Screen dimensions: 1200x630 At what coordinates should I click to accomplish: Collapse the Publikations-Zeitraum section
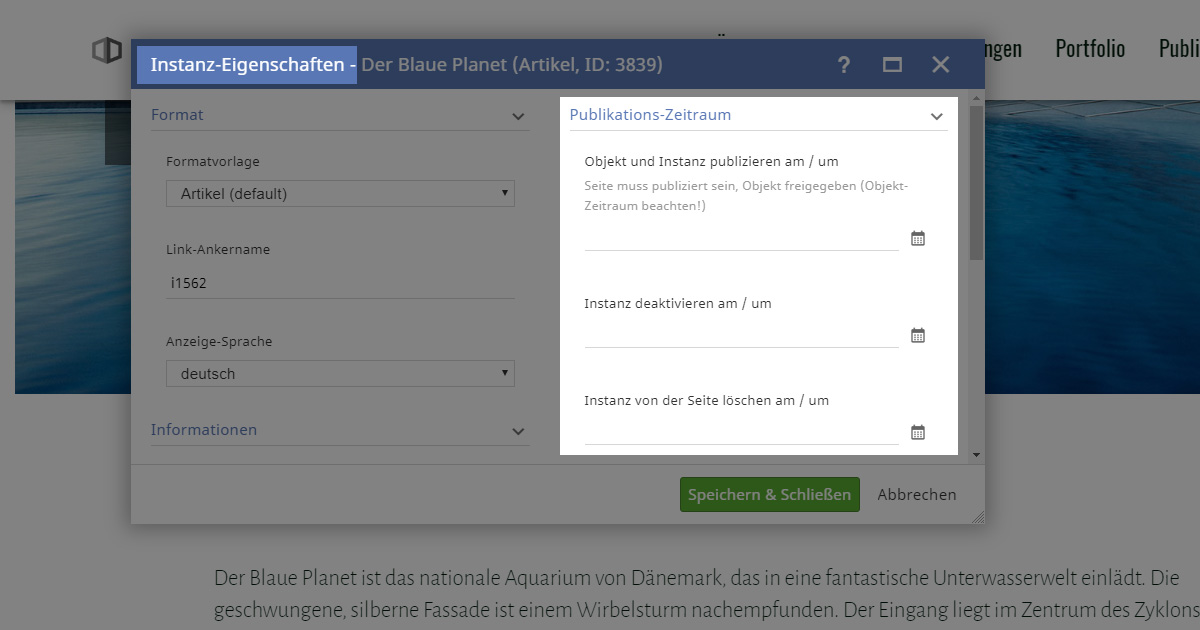point(936,117)
